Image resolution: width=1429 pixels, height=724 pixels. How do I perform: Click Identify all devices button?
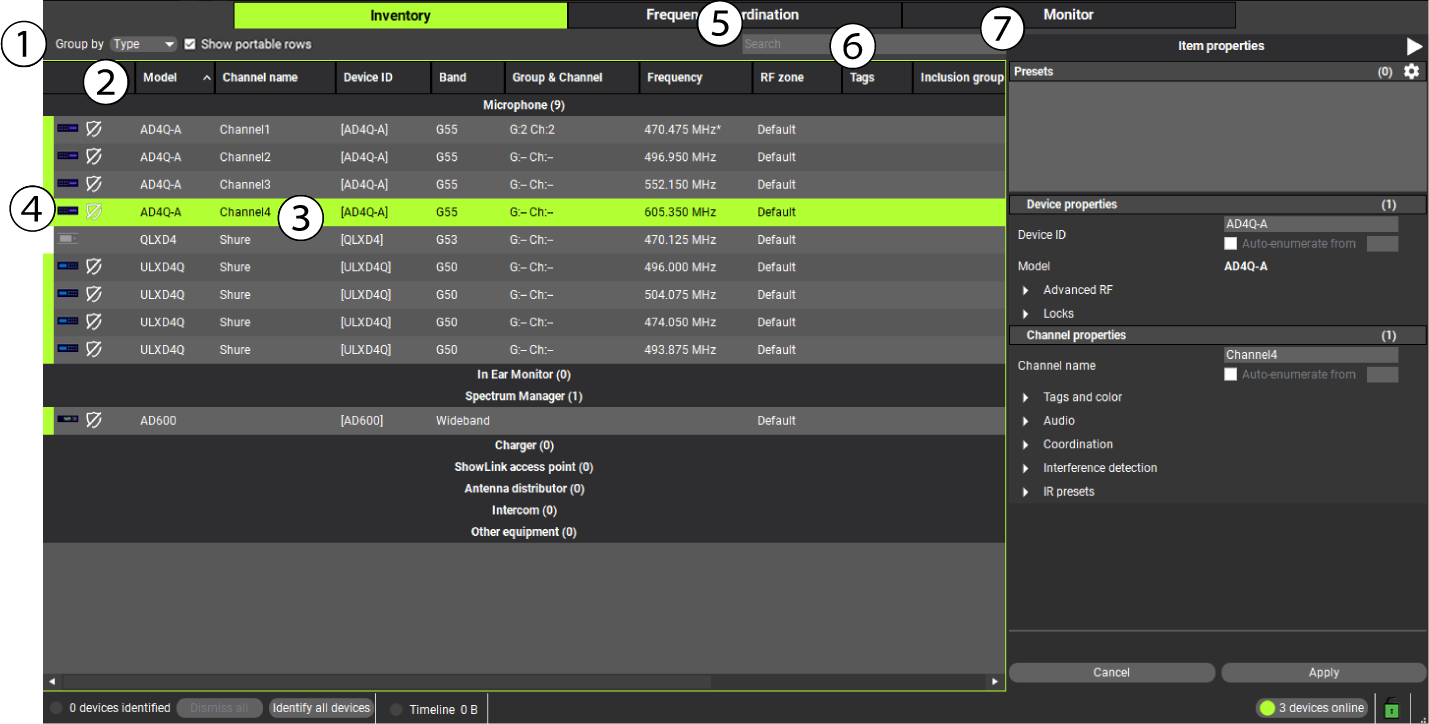[x=321, y=708]
